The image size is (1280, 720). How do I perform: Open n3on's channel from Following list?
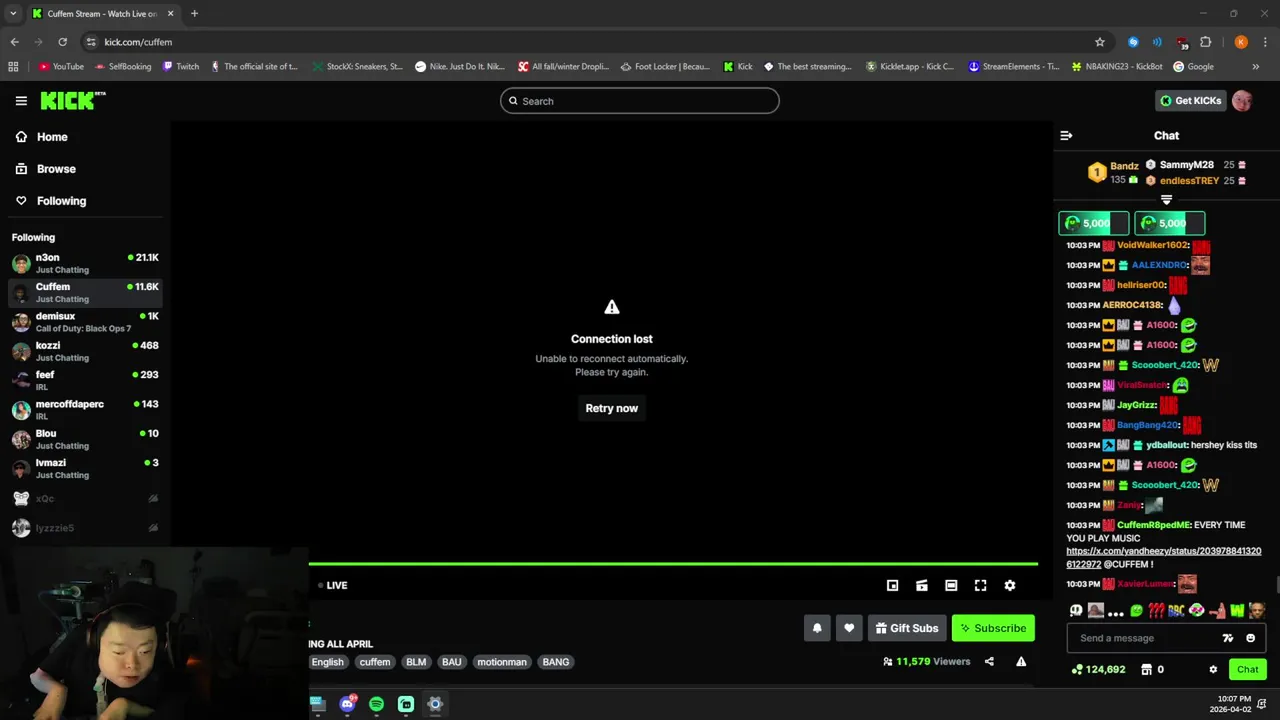tap(85, 263)
